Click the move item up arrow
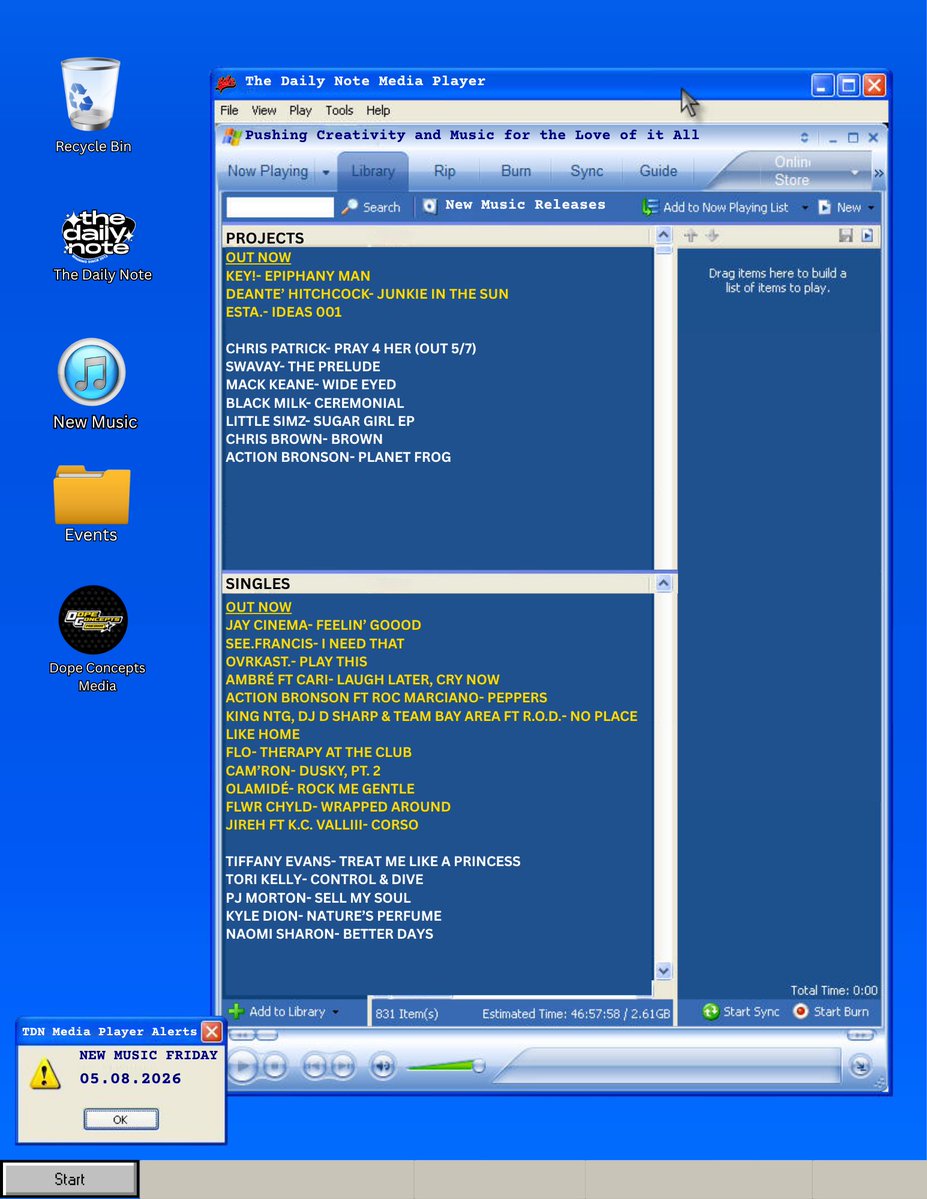Viewport: 927px width, 1199px height. (x=691, y=236)
